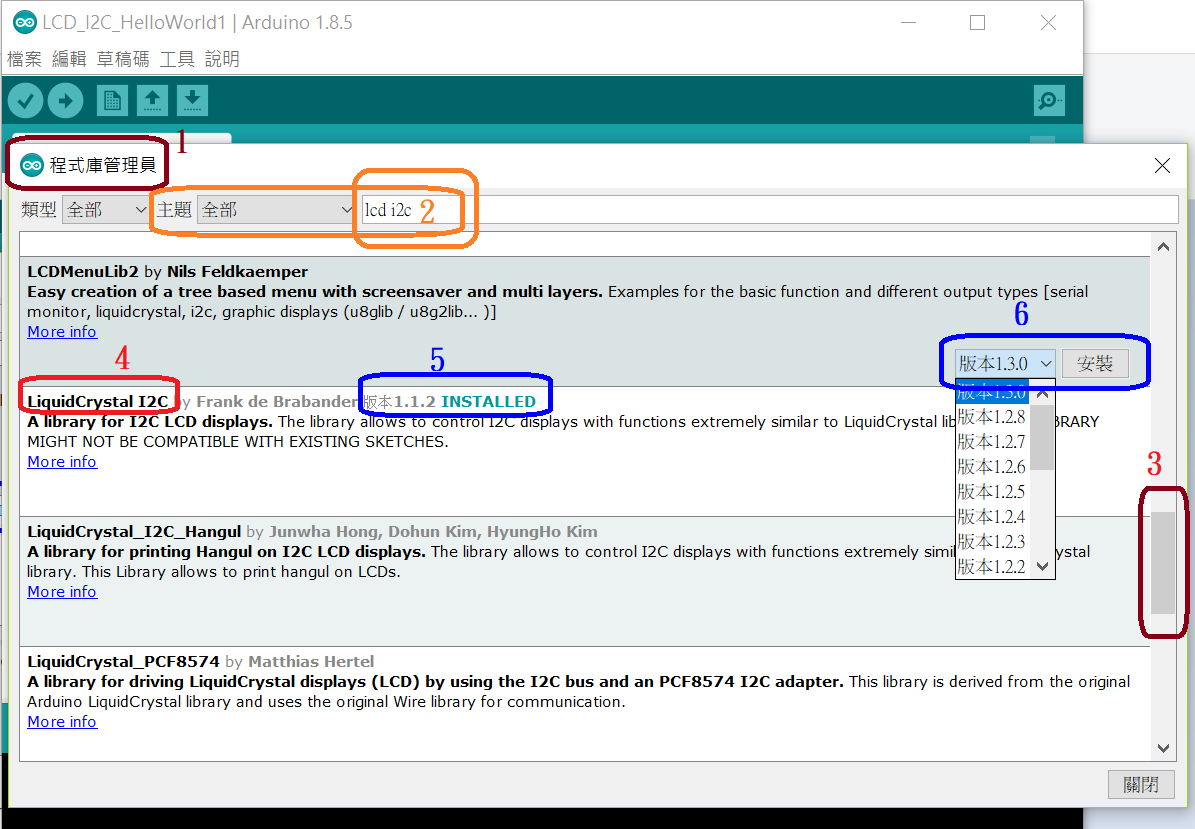Expand the 類型 type filter dropdown

click(106, 210)
